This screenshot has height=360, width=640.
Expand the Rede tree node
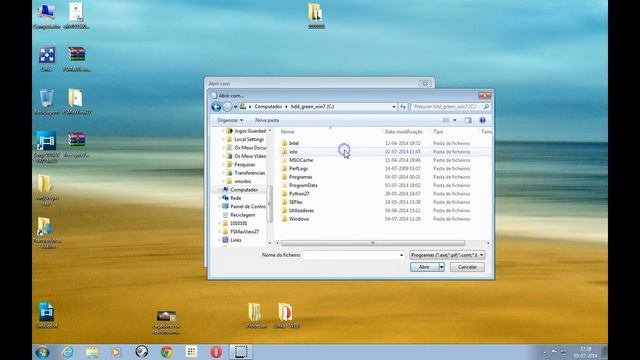(220, 198)
